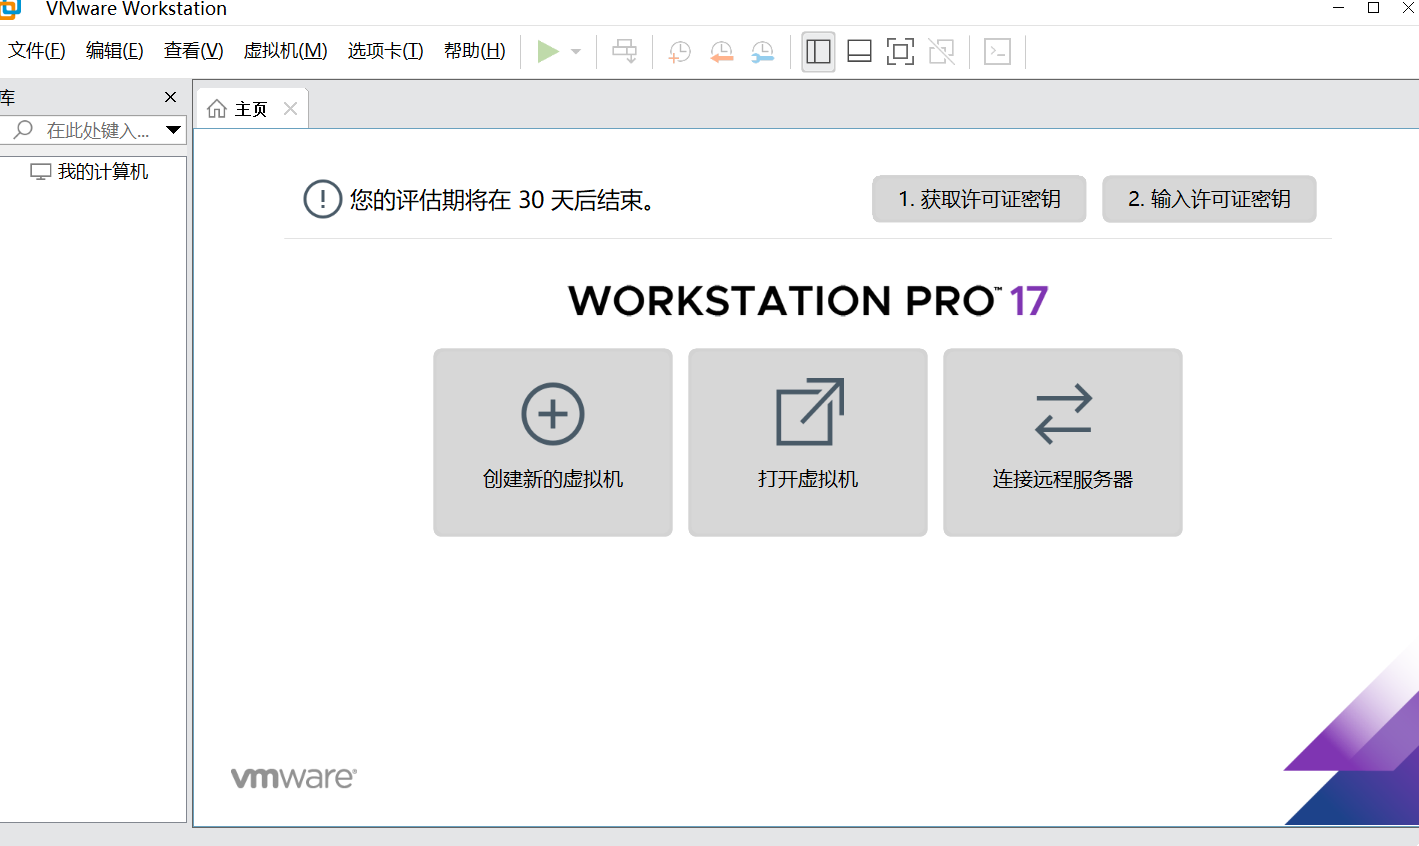Click the 1. 获取许可证密钥 button

coord(979,199)
